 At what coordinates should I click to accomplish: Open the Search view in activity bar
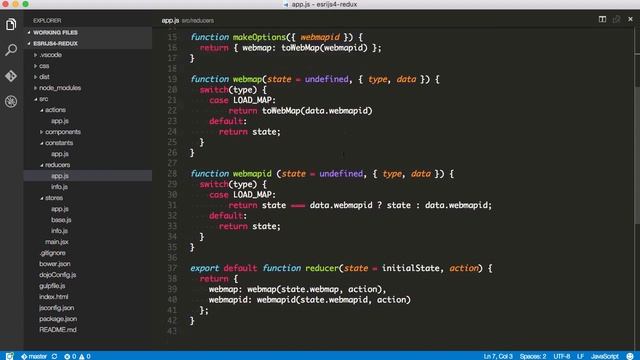point(11,50)
